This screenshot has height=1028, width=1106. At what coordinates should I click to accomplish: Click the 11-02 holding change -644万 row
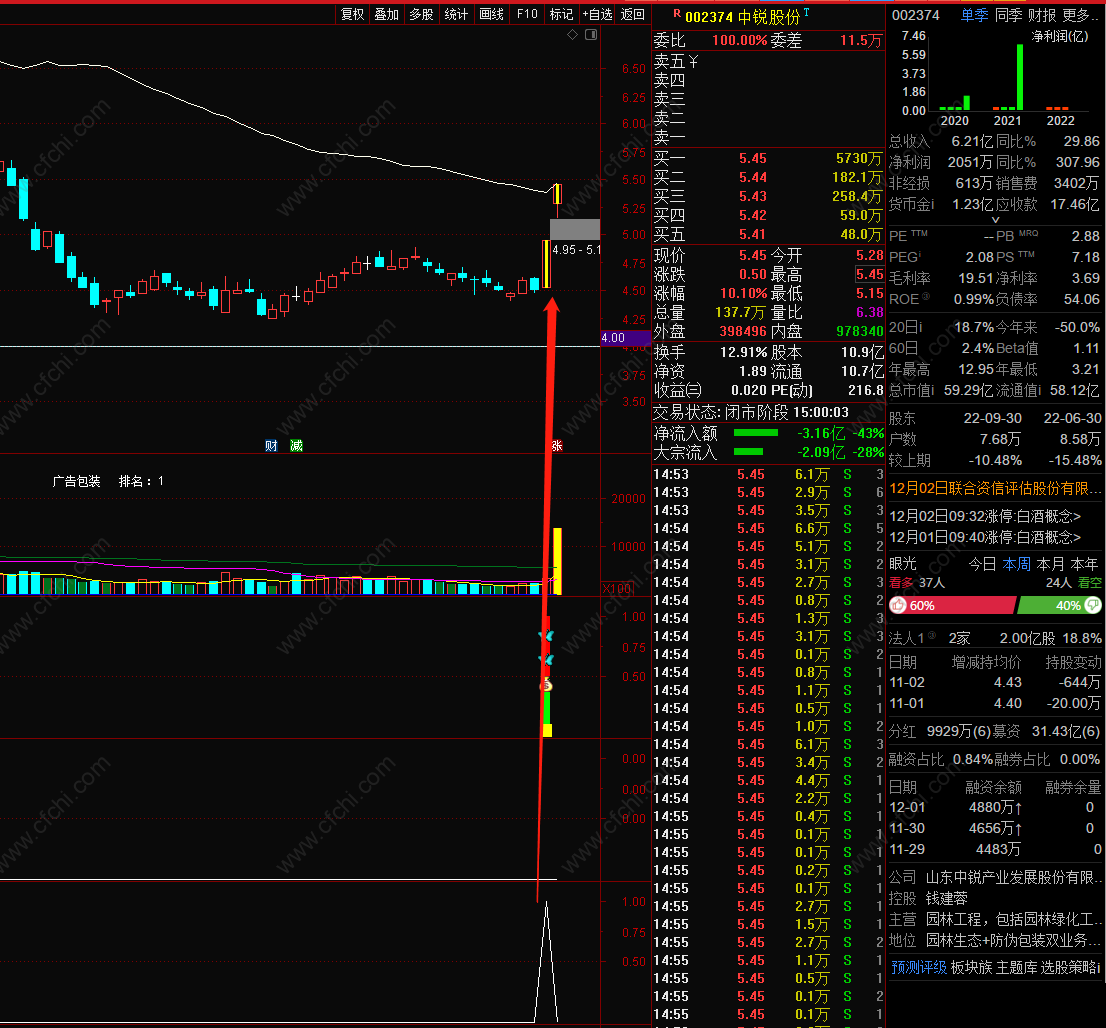(x=995, y=682)
